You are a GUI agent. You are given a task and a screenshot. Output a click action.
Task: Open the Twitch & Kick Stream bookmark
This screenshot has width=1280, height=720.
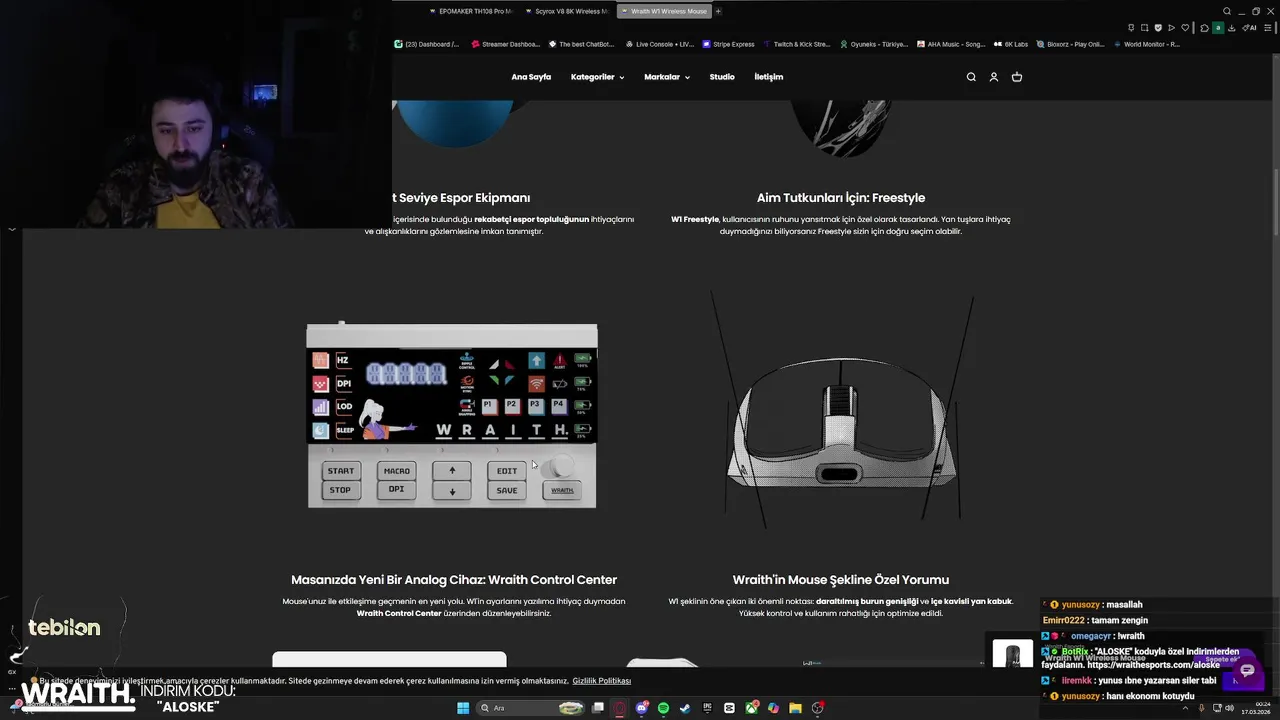pyautogui.click(x=797, y=44)
